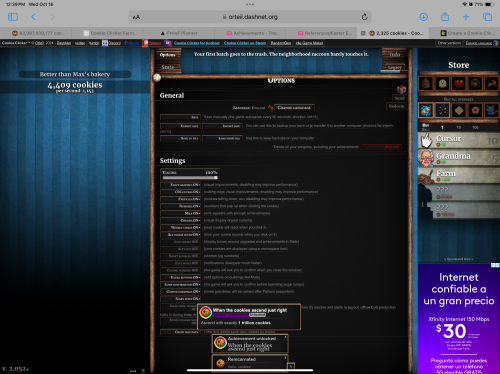Click the address bar orteil.dashnet.org
This screenshot has width=500, height=374.
click(250, 17)
